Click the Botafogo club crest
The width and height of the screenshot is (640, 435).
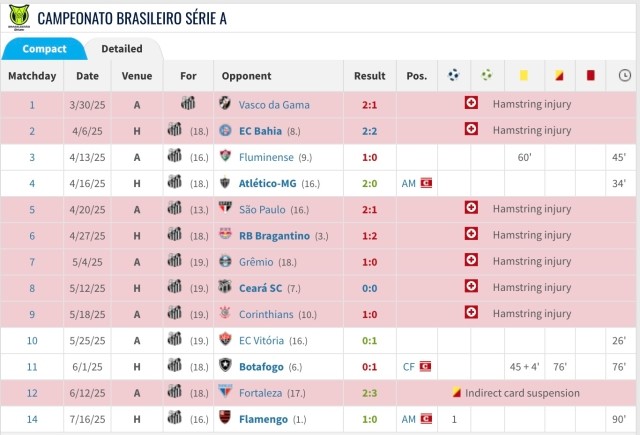coord(225,365)
